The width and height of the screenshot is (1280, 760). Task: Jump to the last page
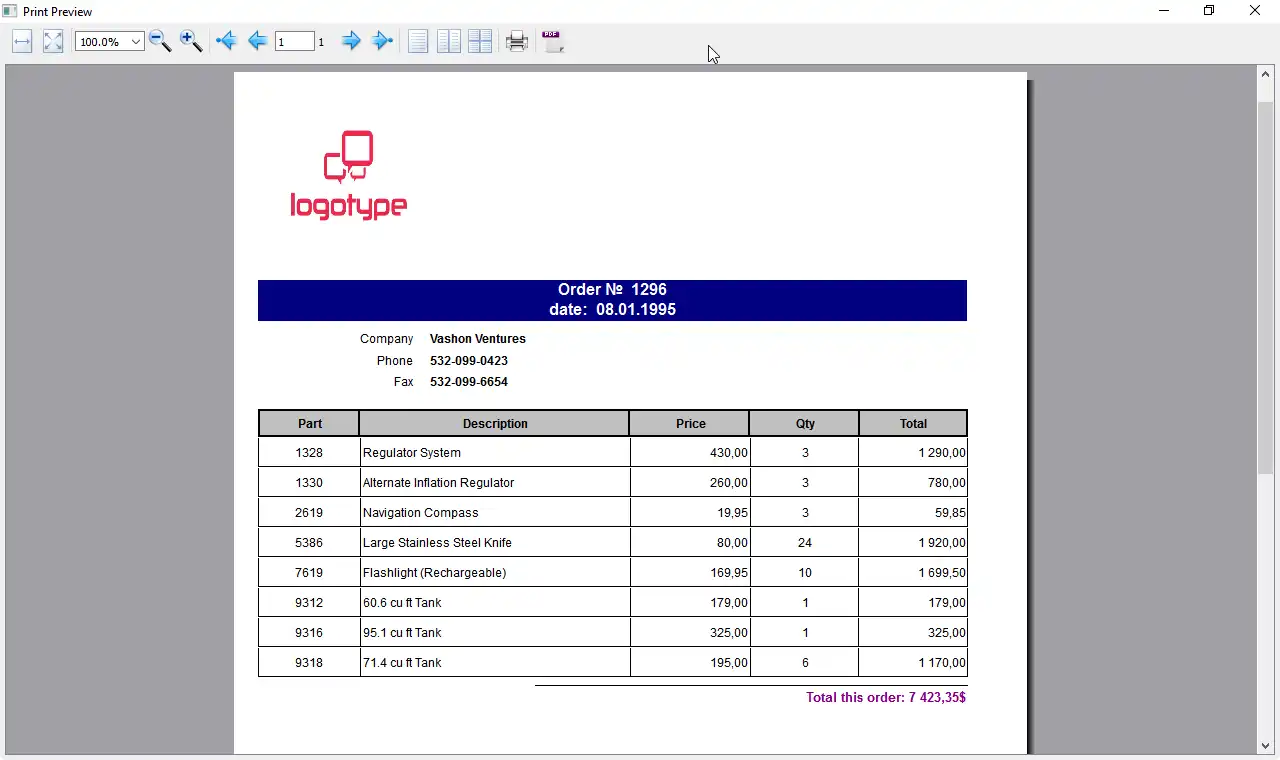[382, 42]
